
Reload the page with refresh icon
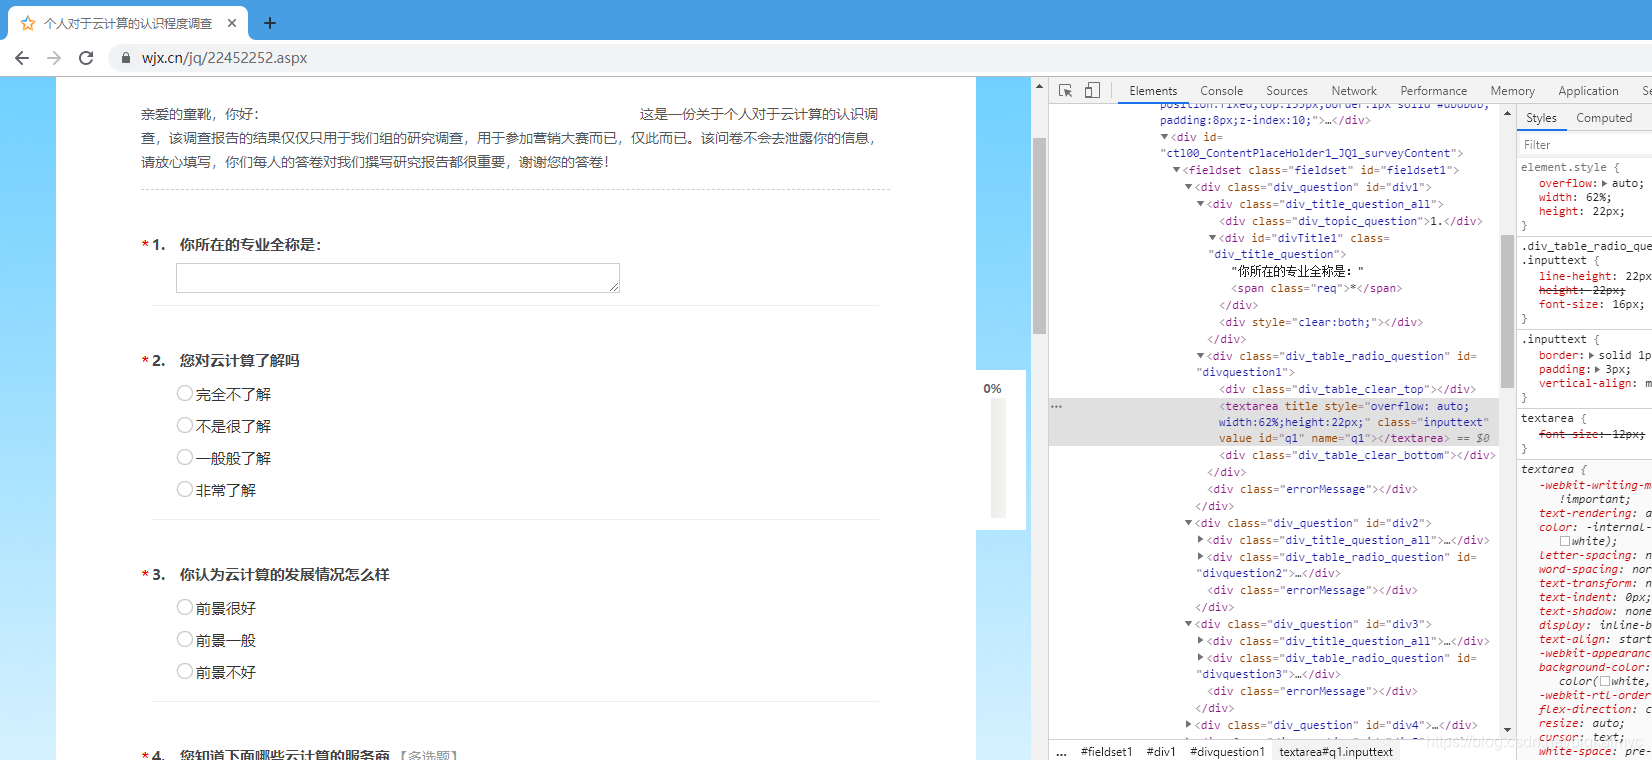[86, 58]
